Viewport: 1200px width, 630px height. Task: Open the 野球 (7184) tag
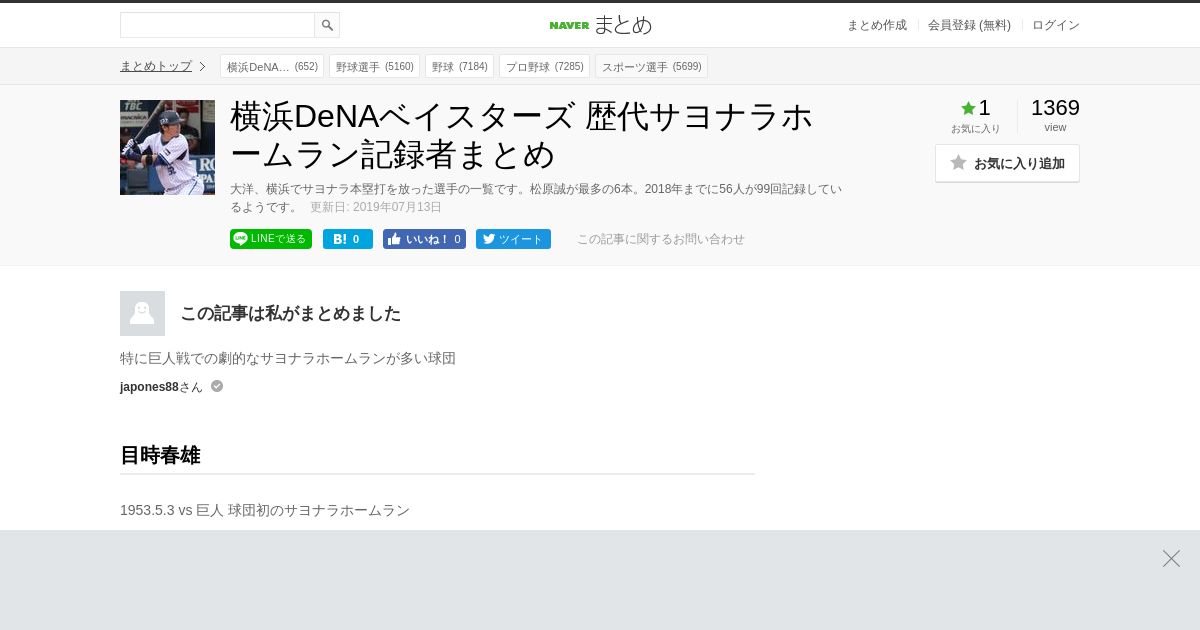click(x=459, y=67)
